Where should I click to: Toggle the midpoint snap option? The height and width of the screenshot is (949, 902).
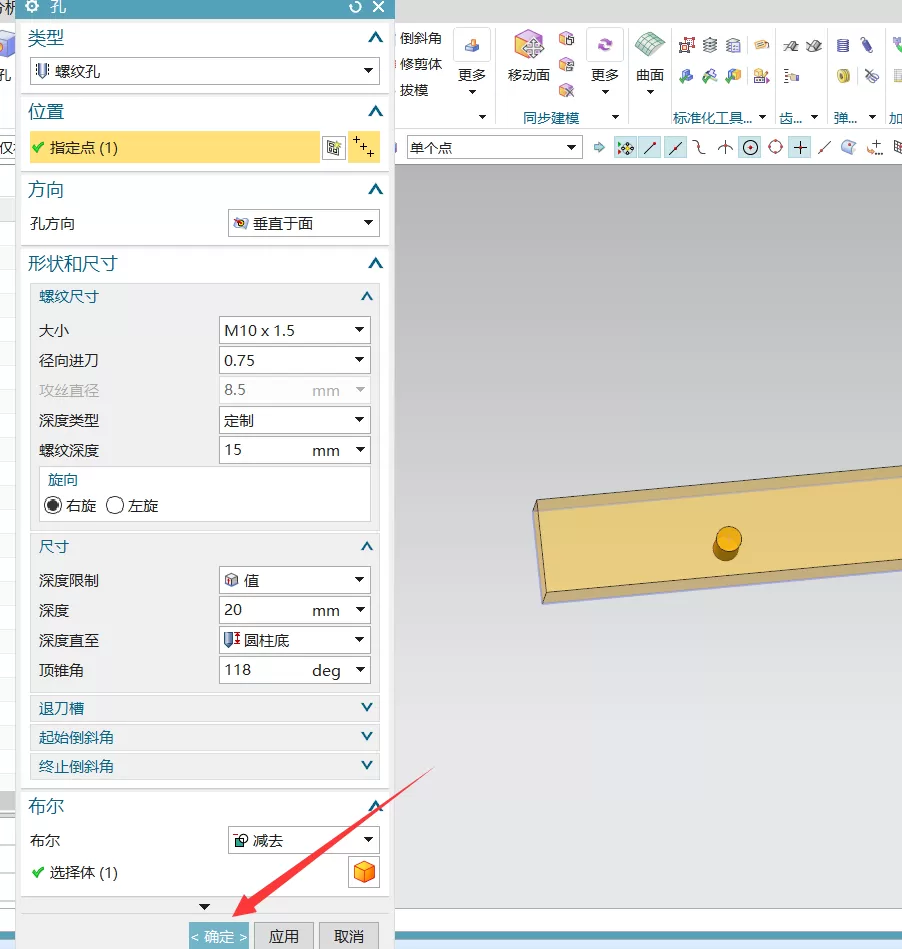point(676,147)
